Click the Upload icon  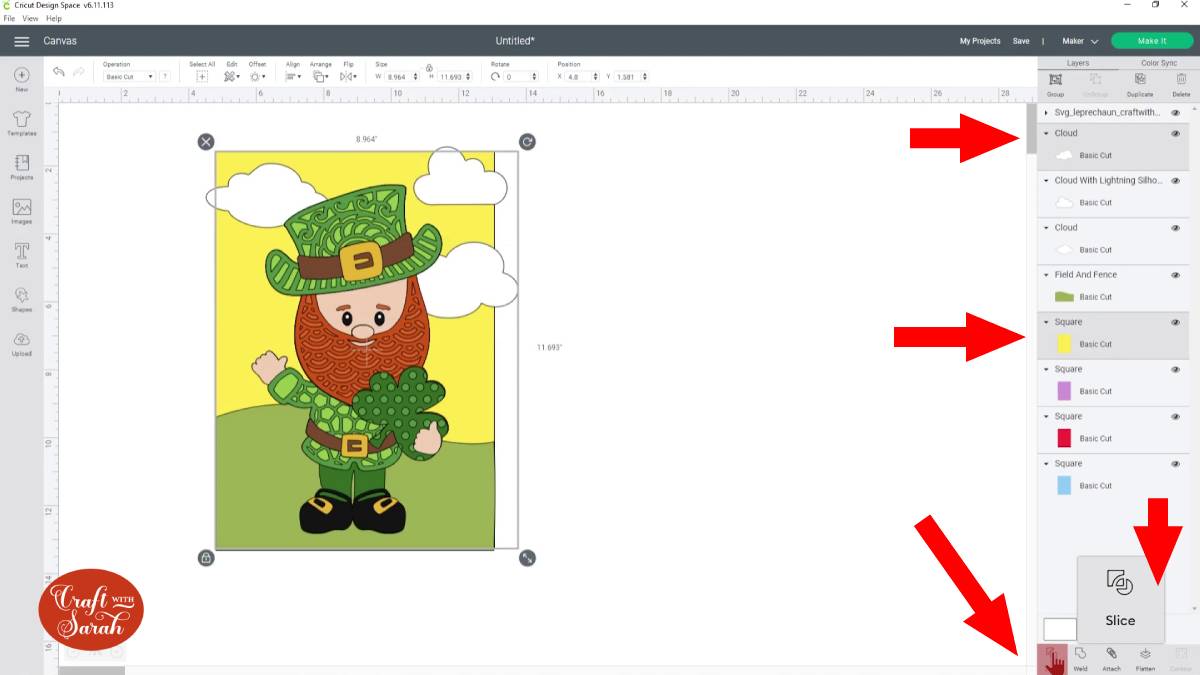[21, 342]
